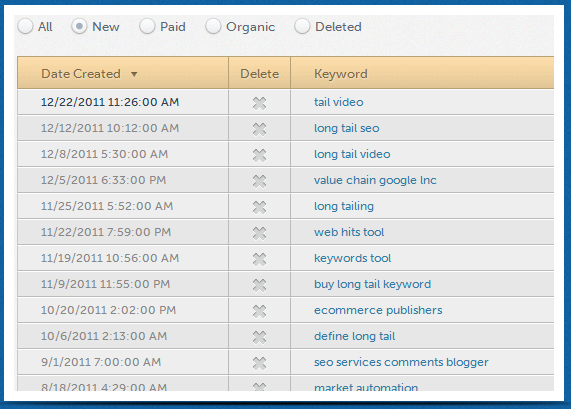The image size is (571, 409).
Task: Delete the 'web hits tool' keyword
Action: 259,233
